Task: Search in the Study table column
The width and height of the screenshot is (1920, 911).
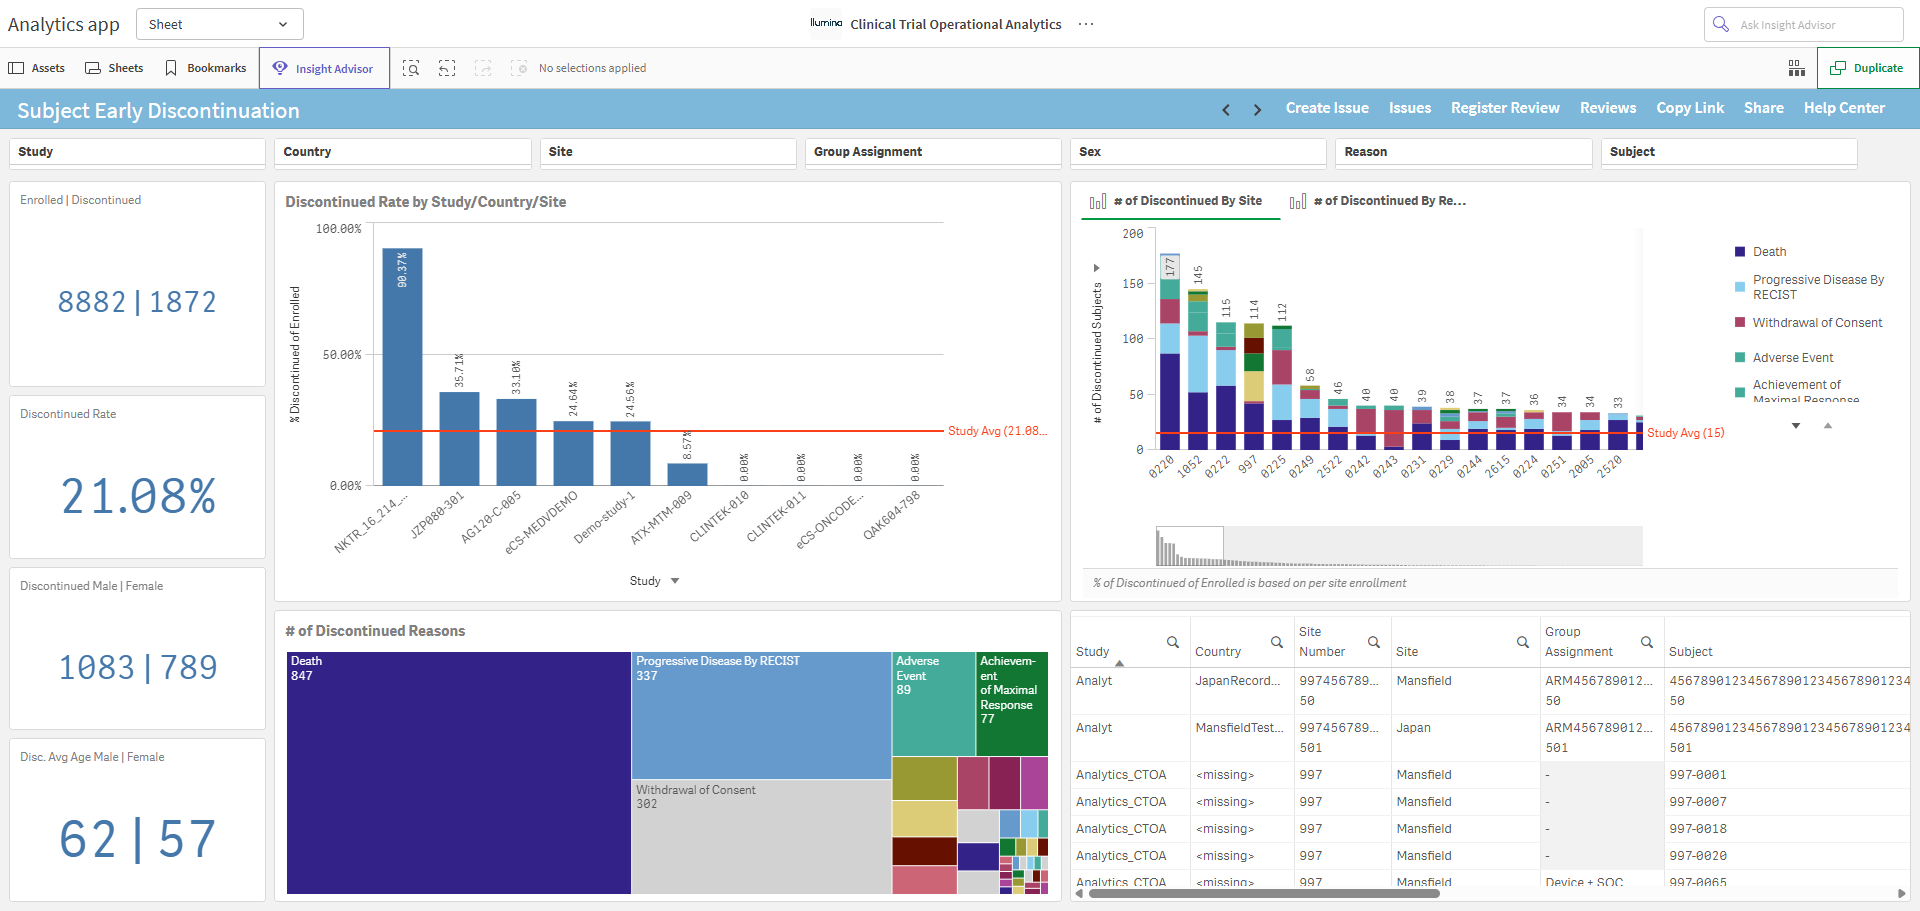Action: 1173,642
